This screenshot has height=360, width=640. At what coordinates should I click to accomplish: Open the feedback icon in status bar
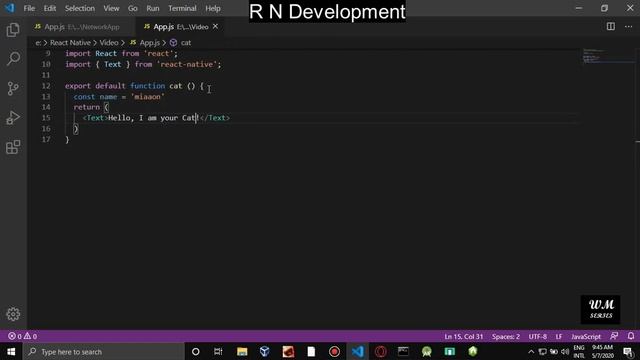[x=614, y=336]
